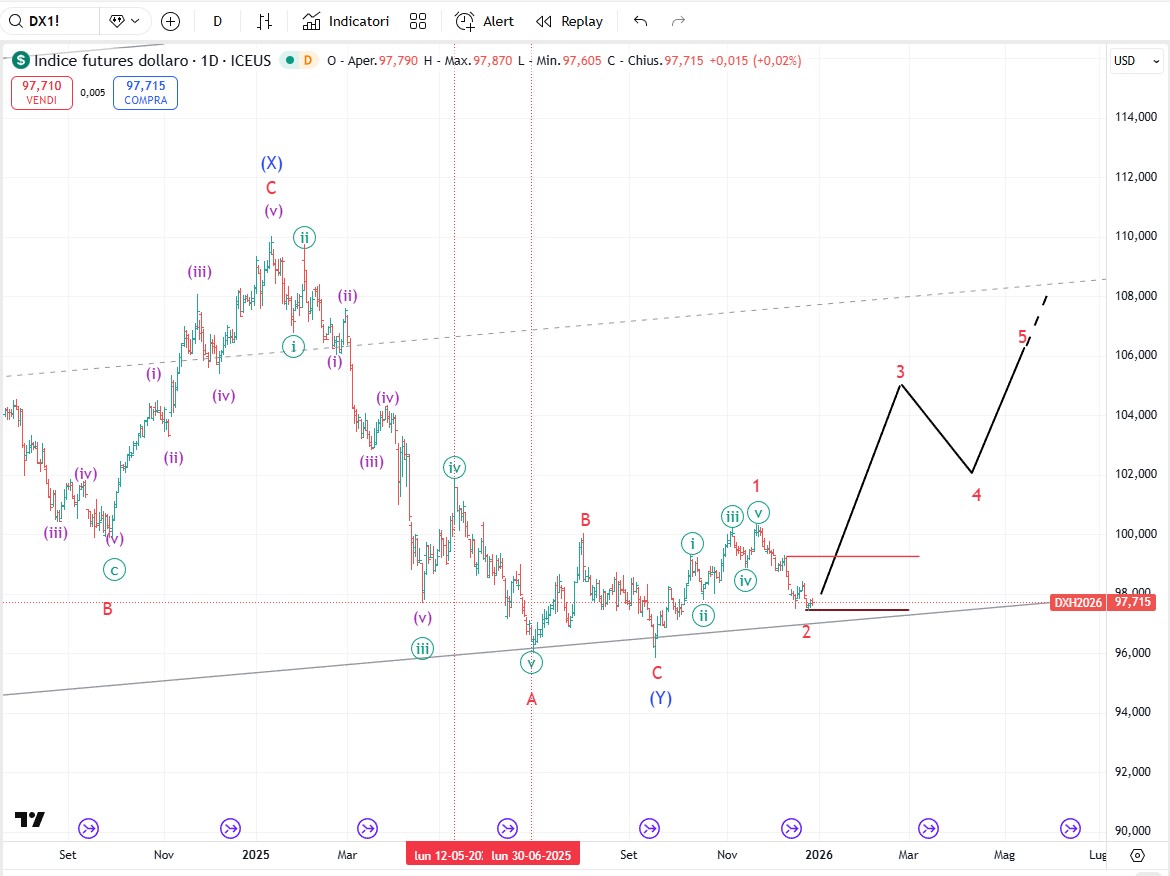Open contract roll marker near Set 2024
The width and height of the screenshot is (1170, 876).
pos(88,828)
